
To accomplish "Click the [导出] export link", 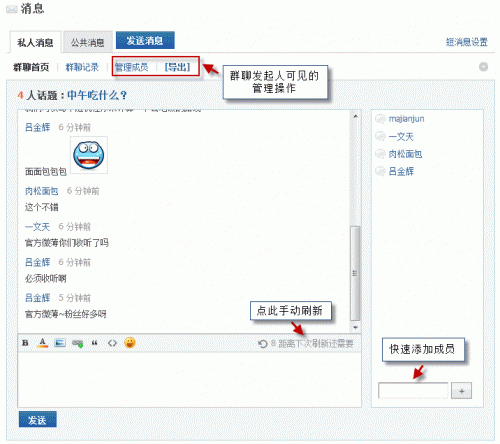I will pos(177,67).
